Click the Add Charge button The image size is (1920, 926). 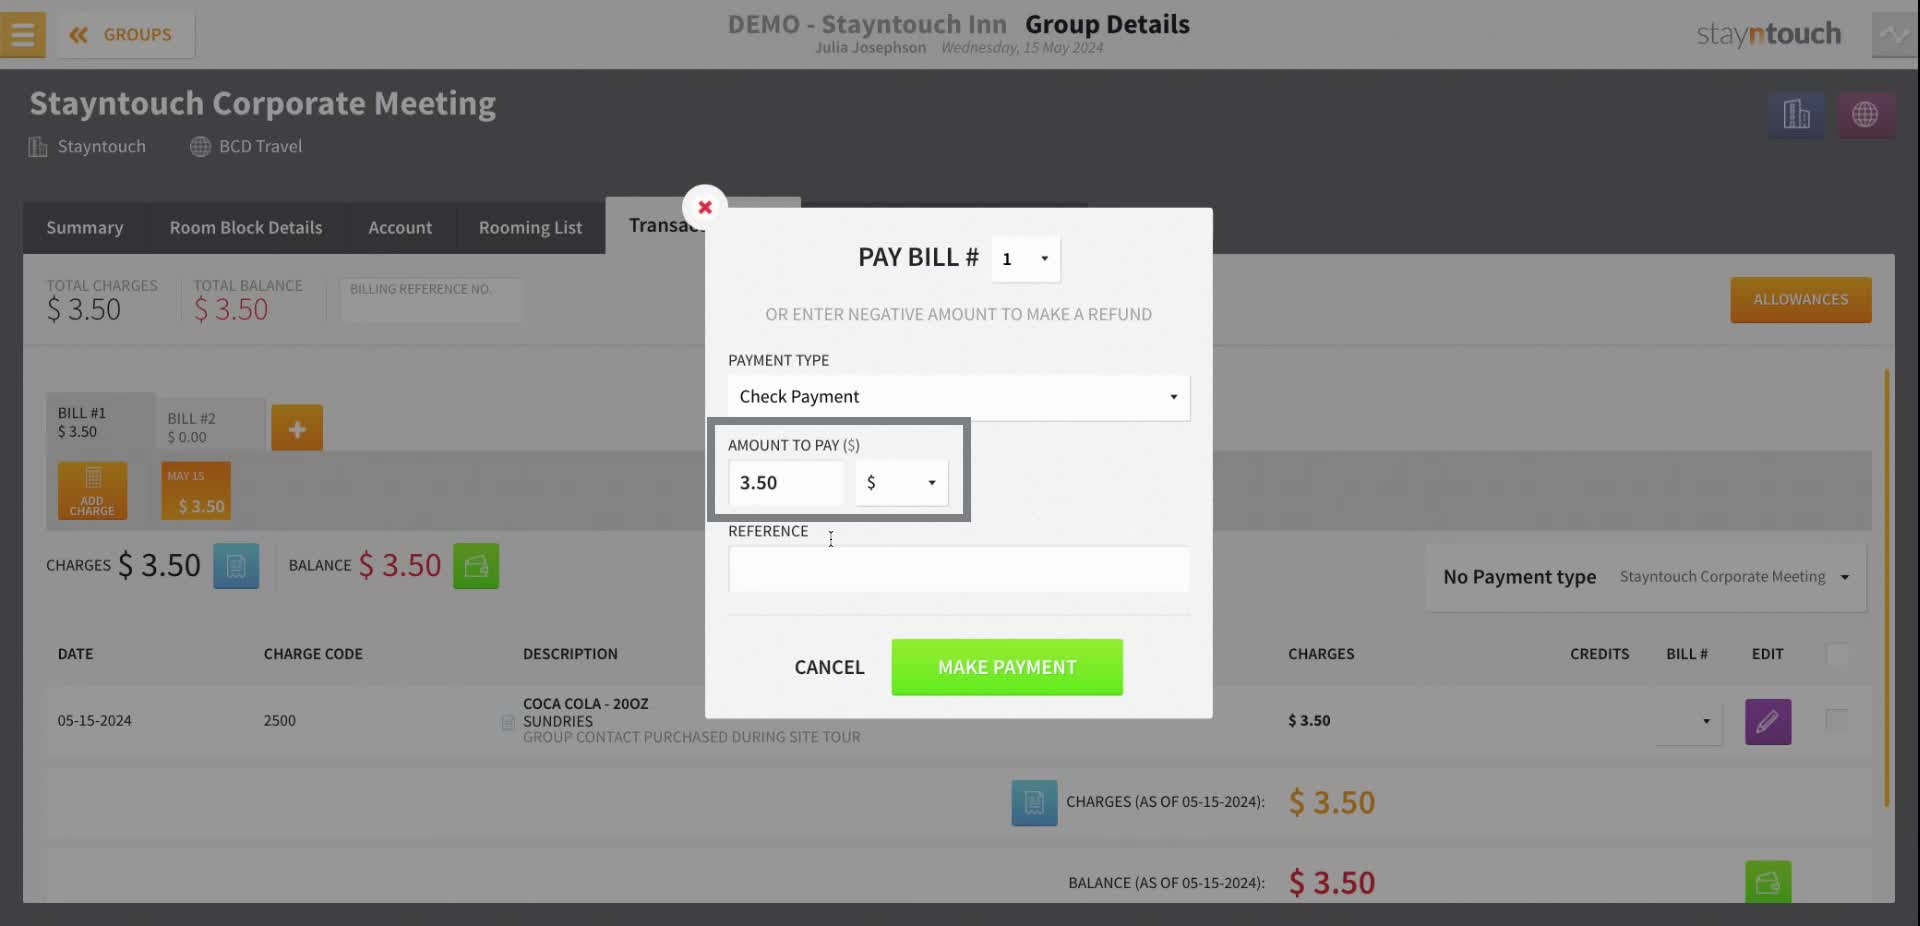click(92, 491)
